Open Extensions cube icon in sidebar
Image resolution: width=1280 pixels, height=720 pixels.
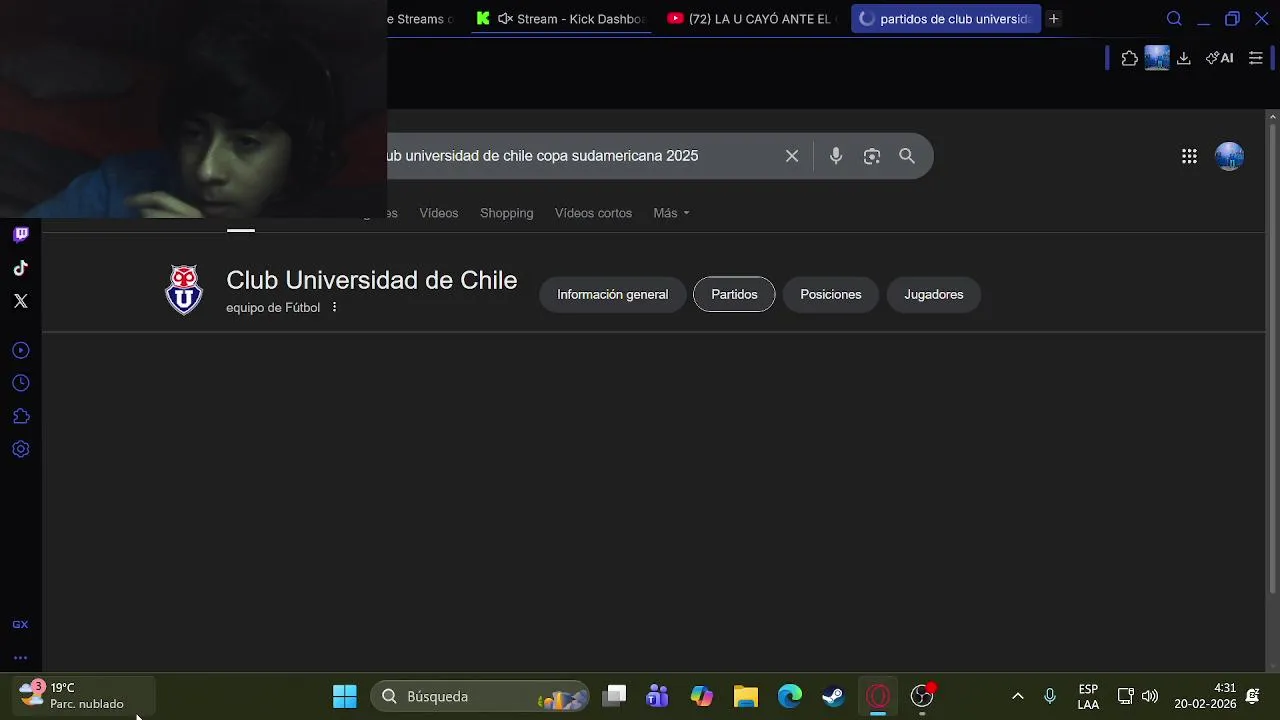[21, 416]
